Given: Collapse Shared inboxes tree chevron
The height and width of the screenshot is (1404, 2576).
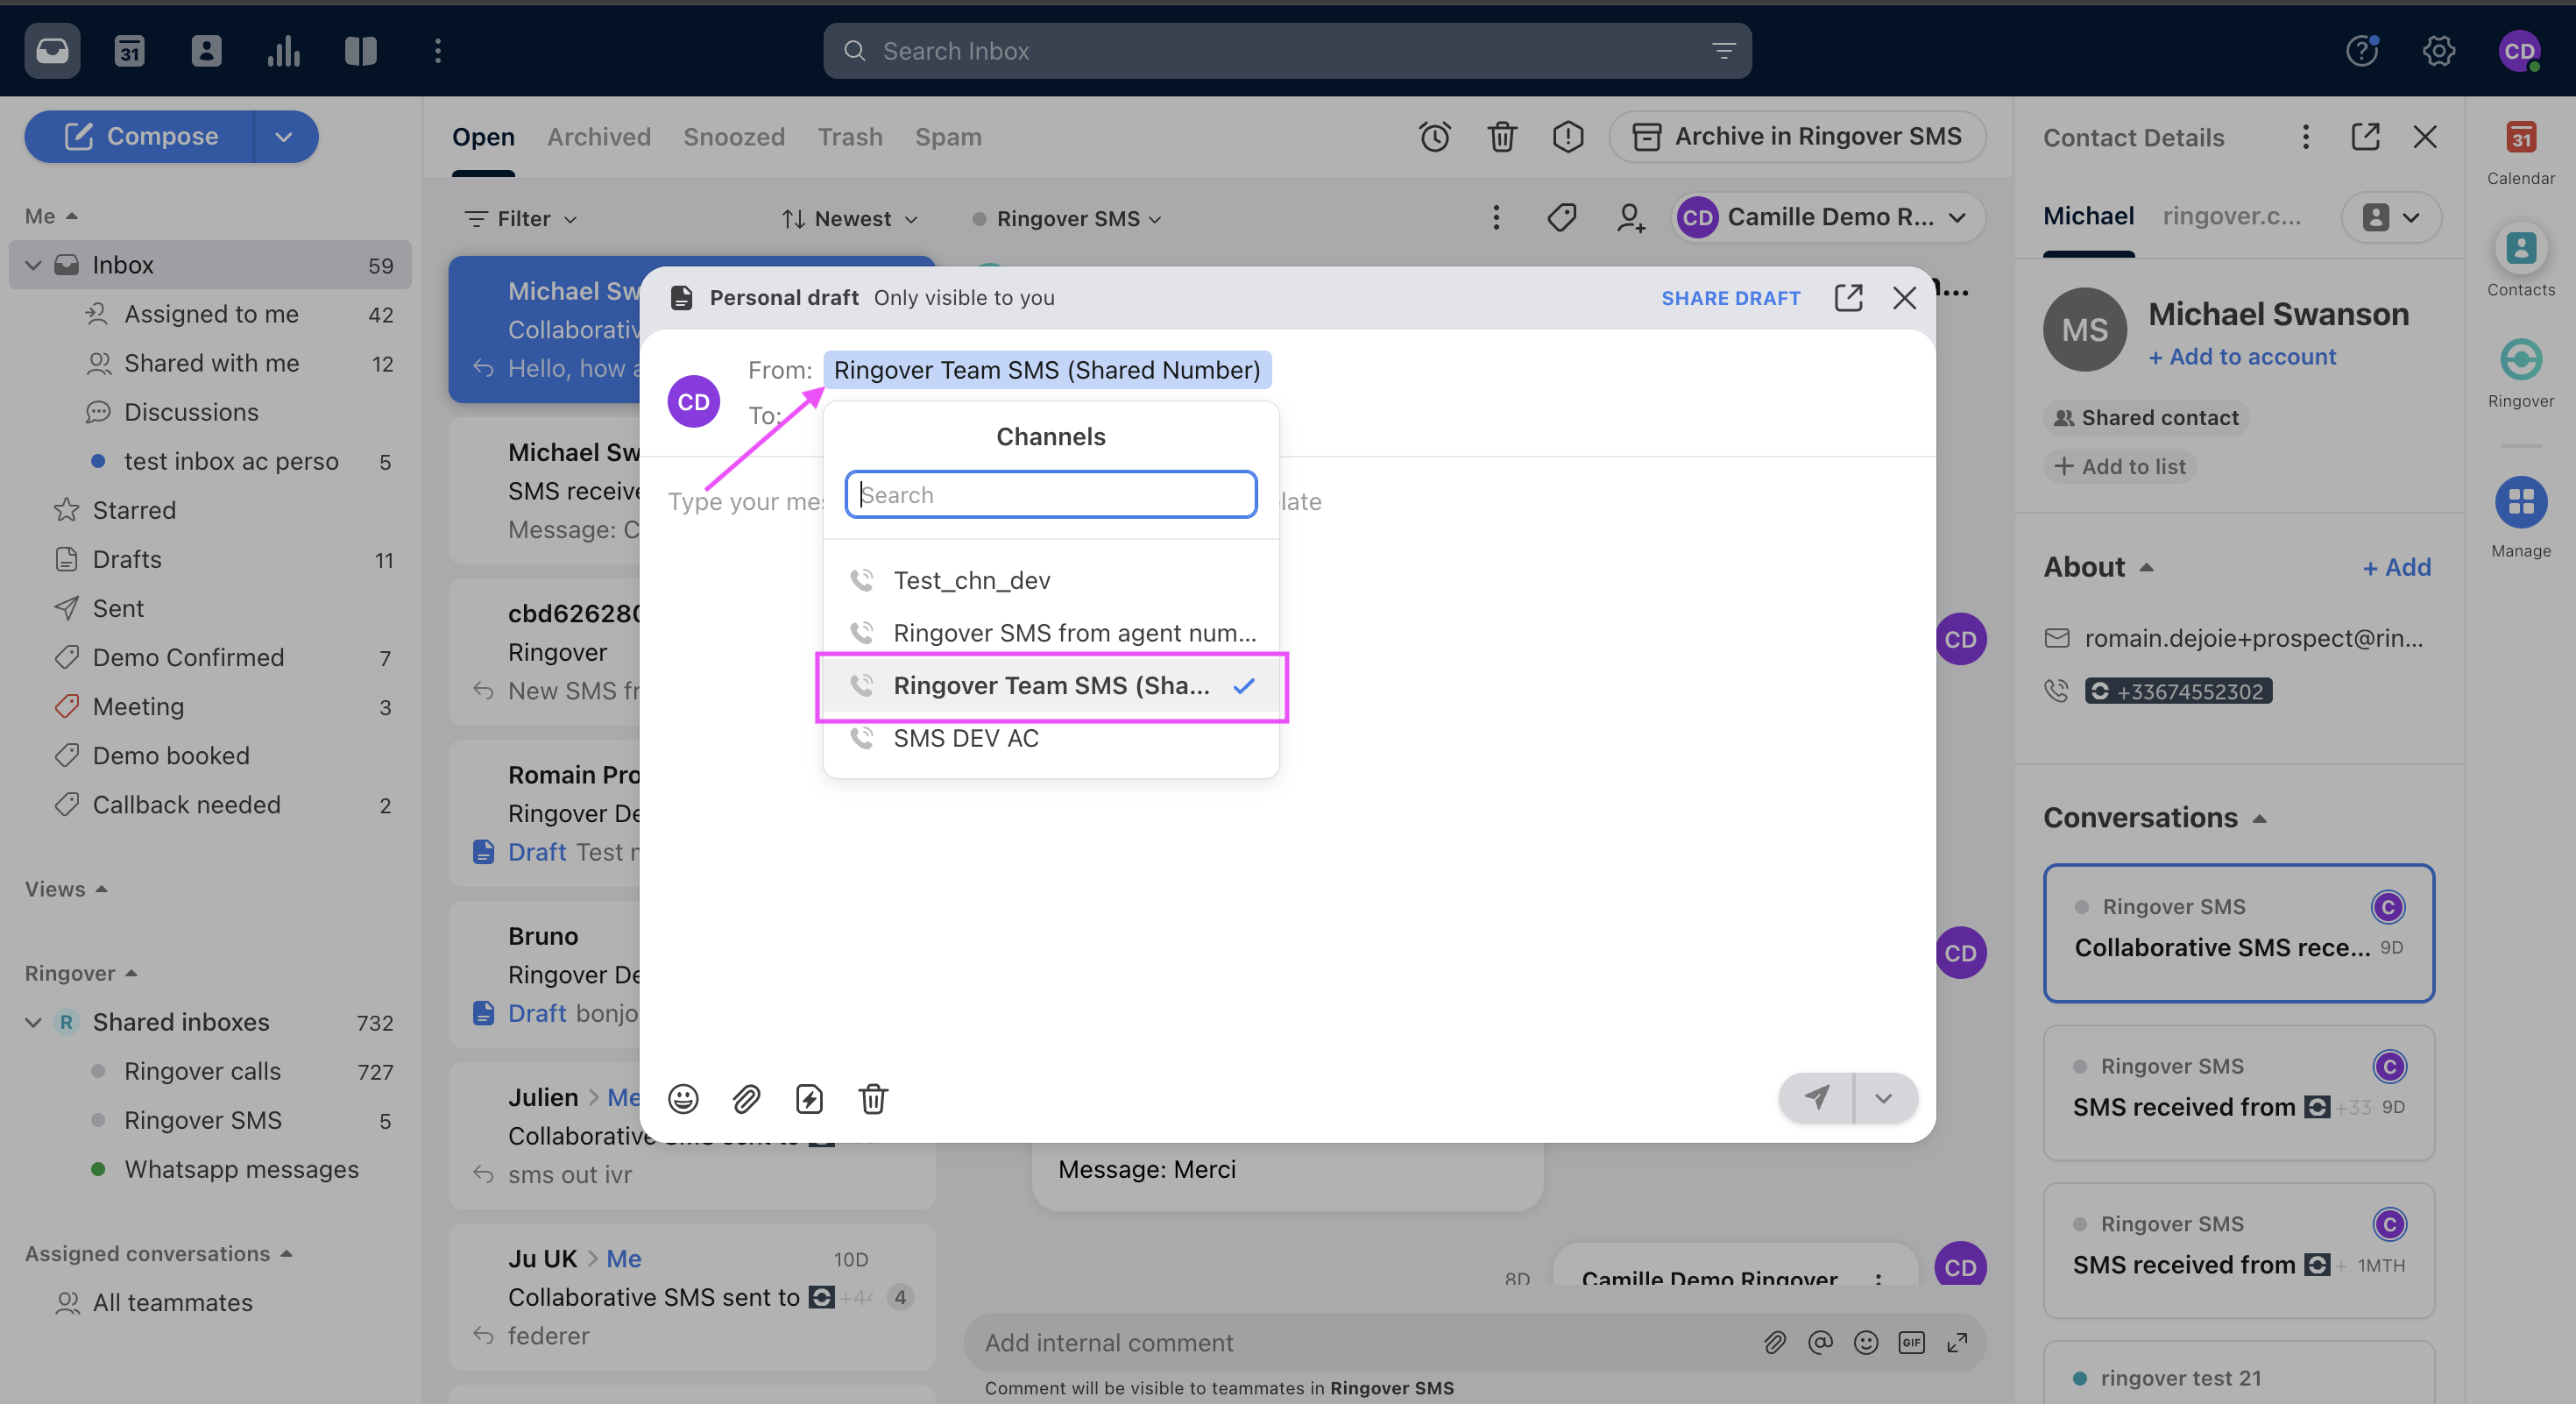Looking at the screenshot, I should point(33,1021).
